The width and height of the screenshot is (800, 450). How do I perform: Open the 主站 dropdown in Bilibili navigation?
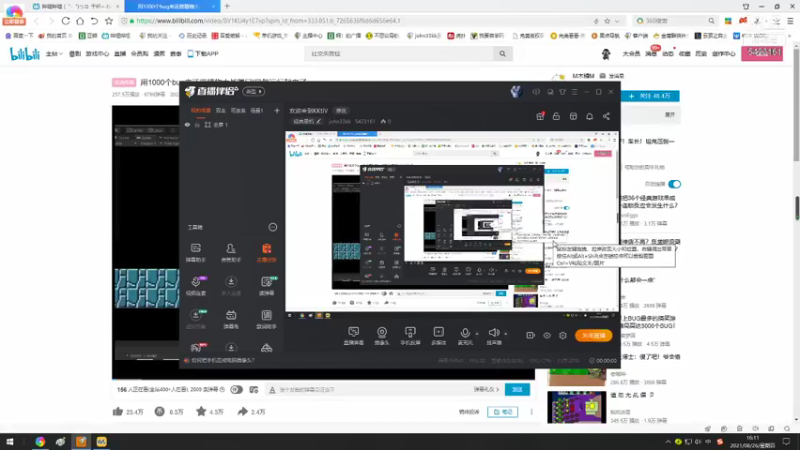pos(54,54)
